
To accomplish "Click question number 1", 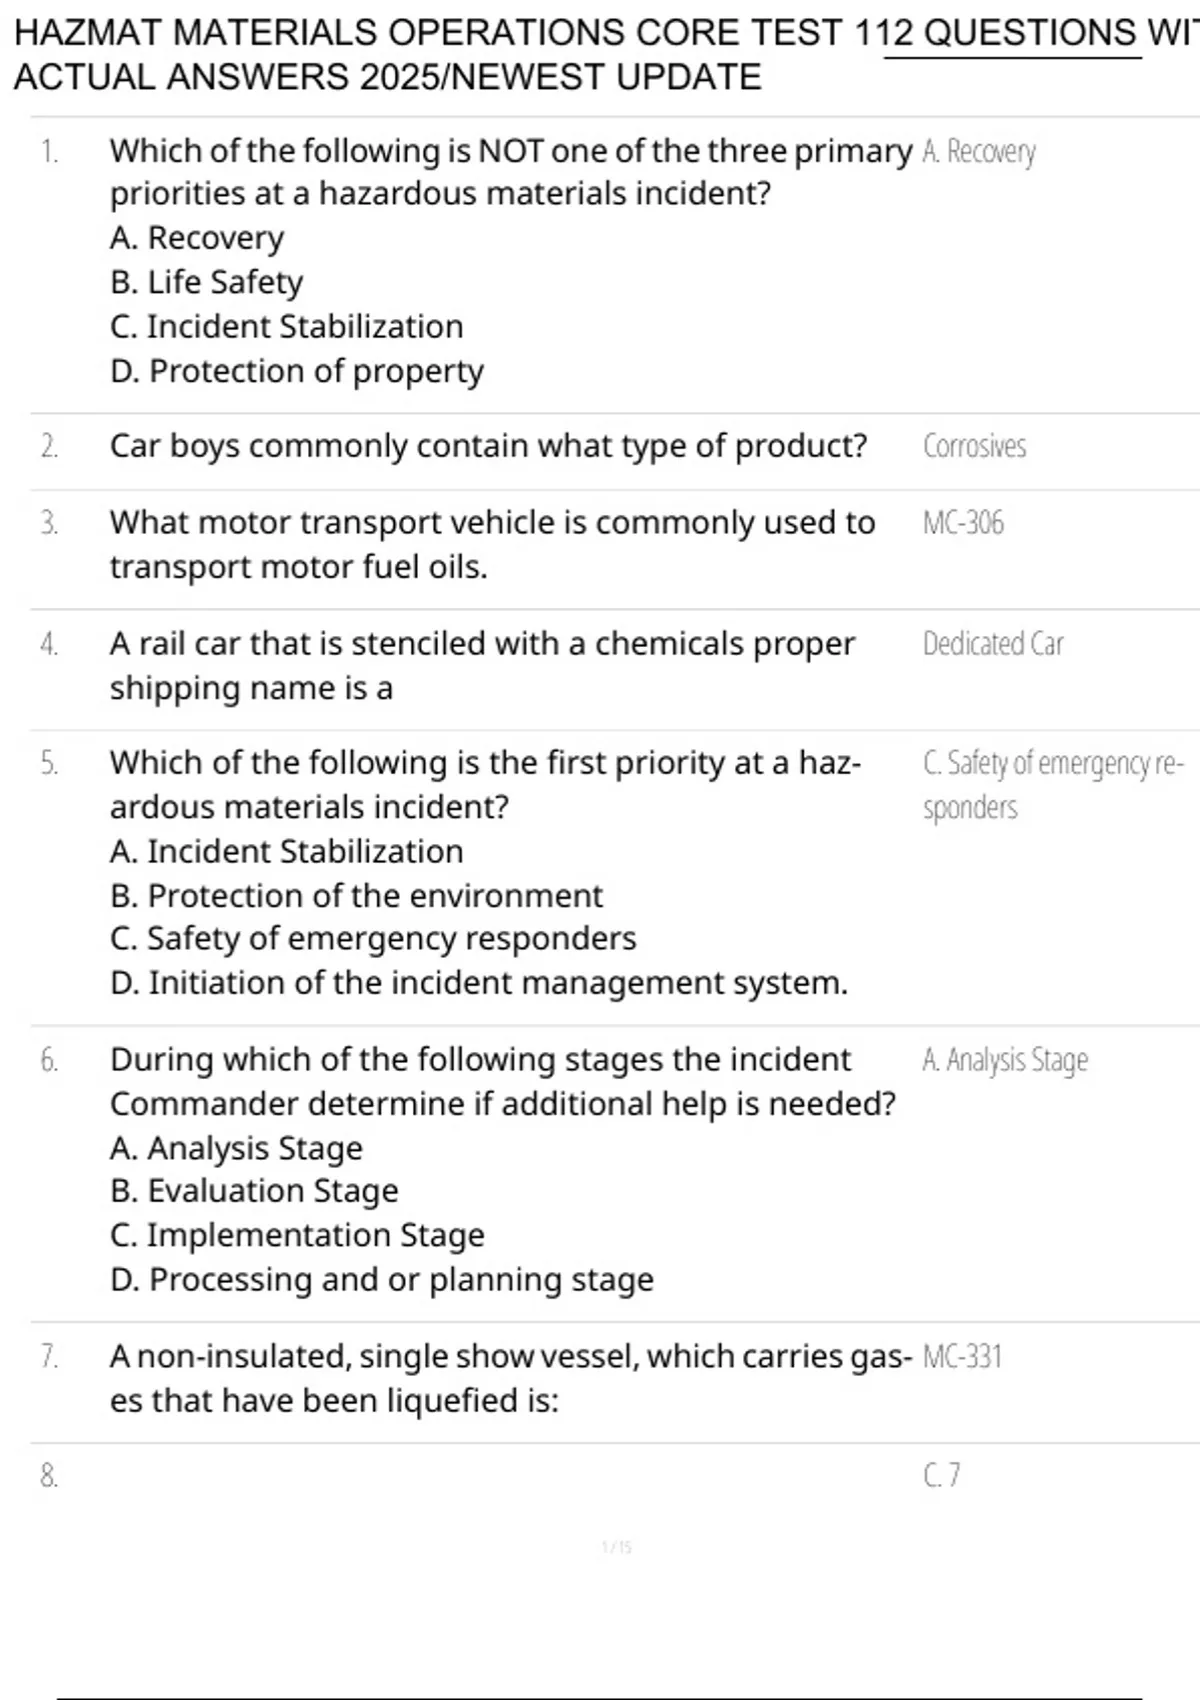I will (49, 152).
